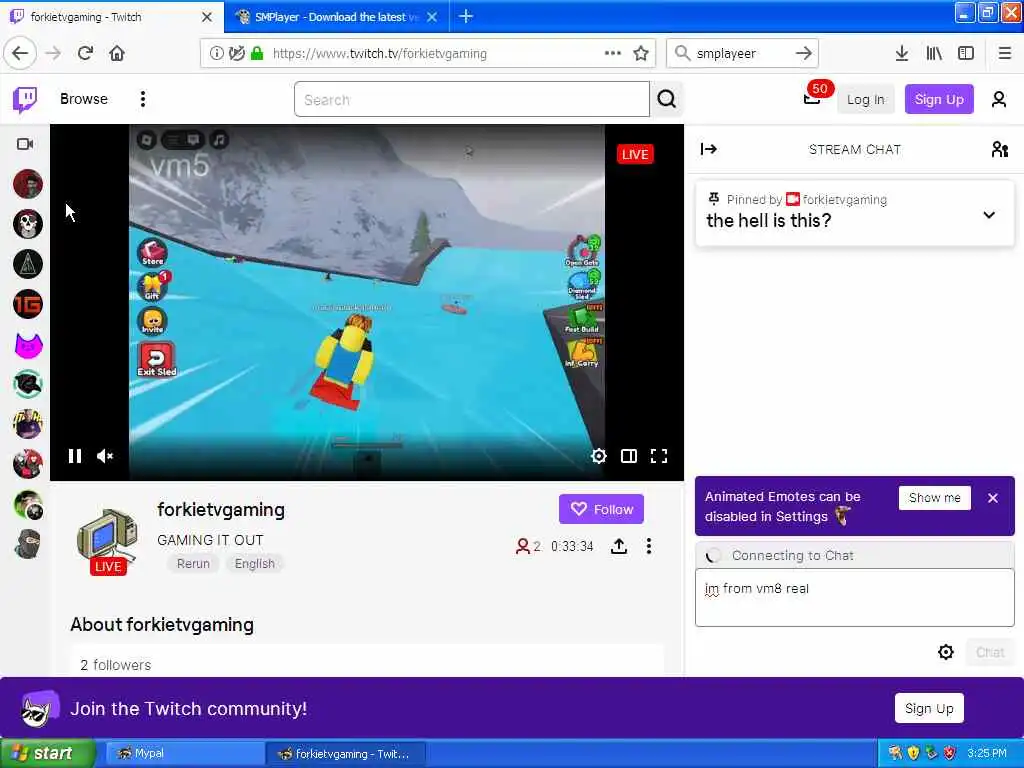Click the red LIVE badge on the video
The height and width of the screenshot is (768, 1024).
635,154
